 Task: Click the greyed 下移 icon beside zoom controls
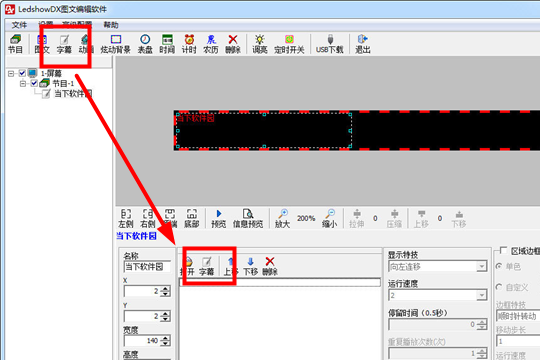coord(459,218)
